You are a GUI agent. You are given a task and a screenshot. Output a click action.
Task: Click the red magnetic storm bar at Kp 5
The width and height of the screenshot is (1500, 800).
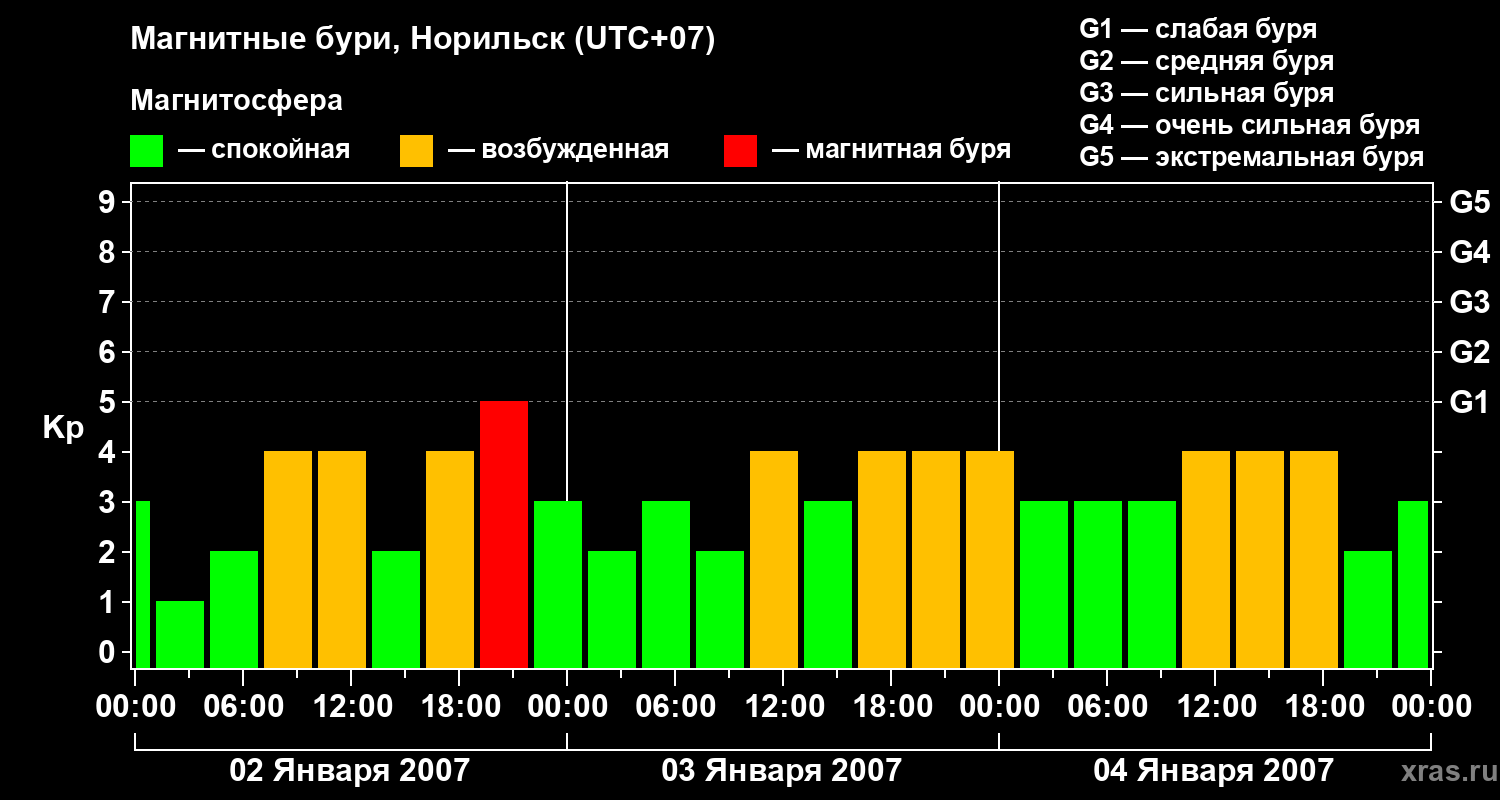(x=504, y=534)
